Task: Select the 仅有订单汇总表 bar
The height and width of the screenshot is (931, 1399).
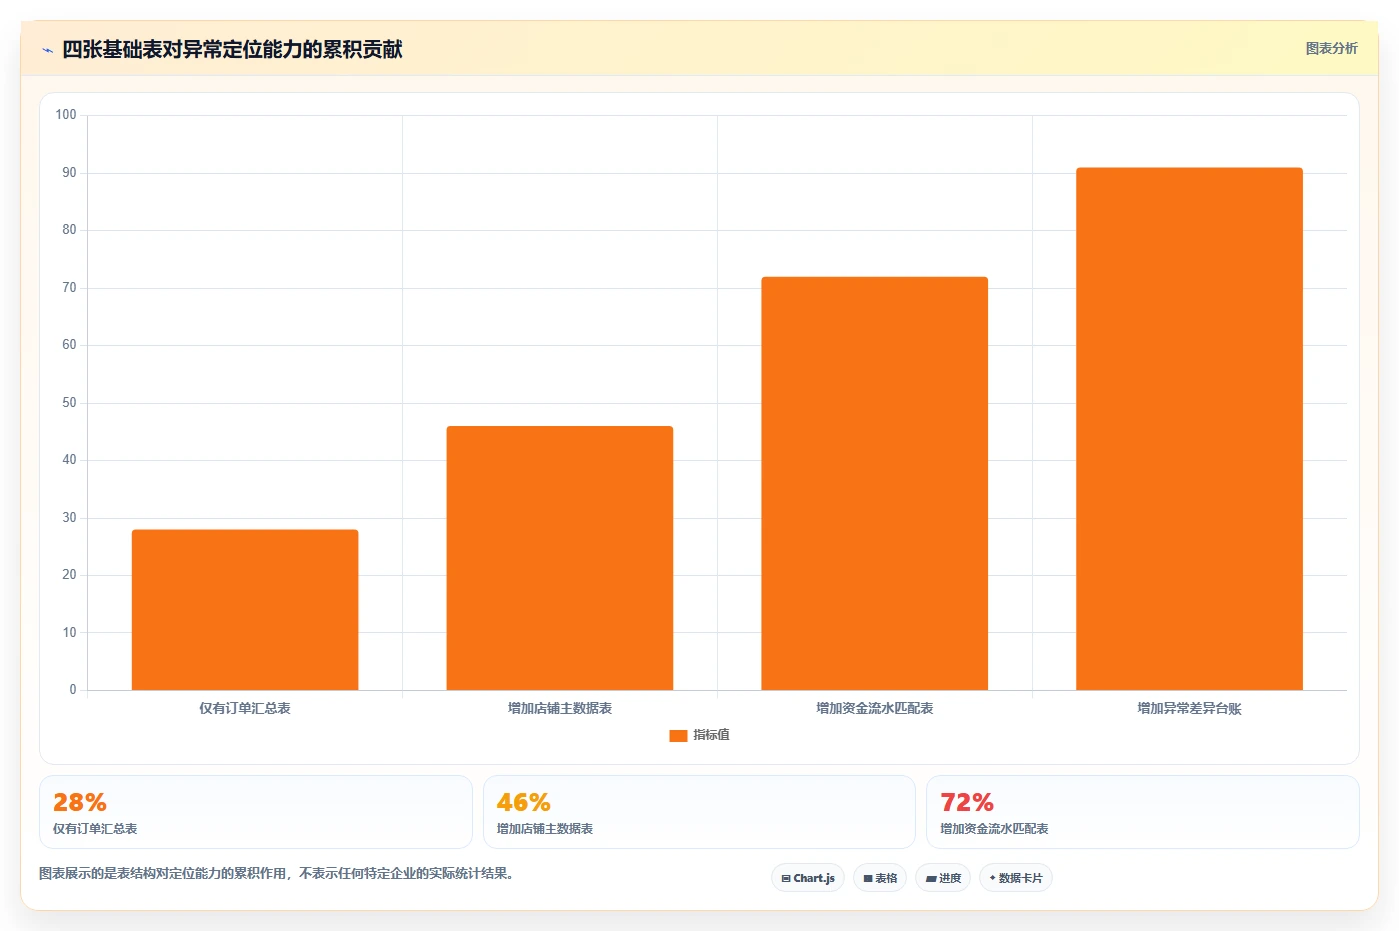Action: [x=245, y=609]
